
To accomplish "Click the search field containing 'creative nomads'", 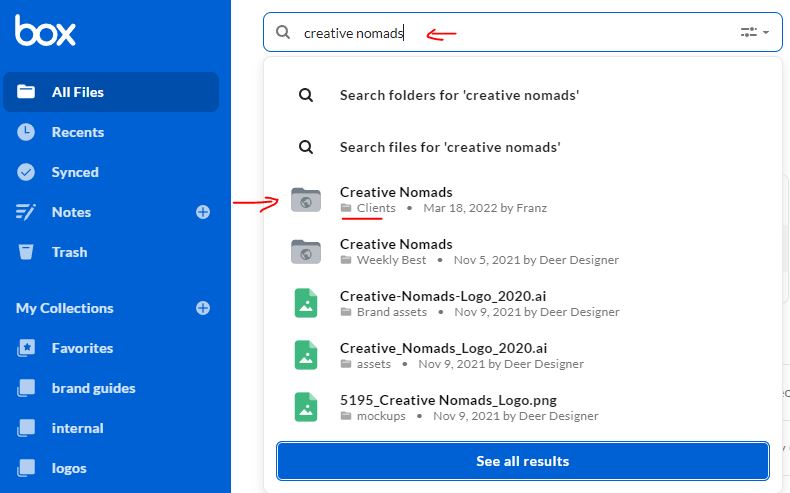I will click(x=500, y=32).
